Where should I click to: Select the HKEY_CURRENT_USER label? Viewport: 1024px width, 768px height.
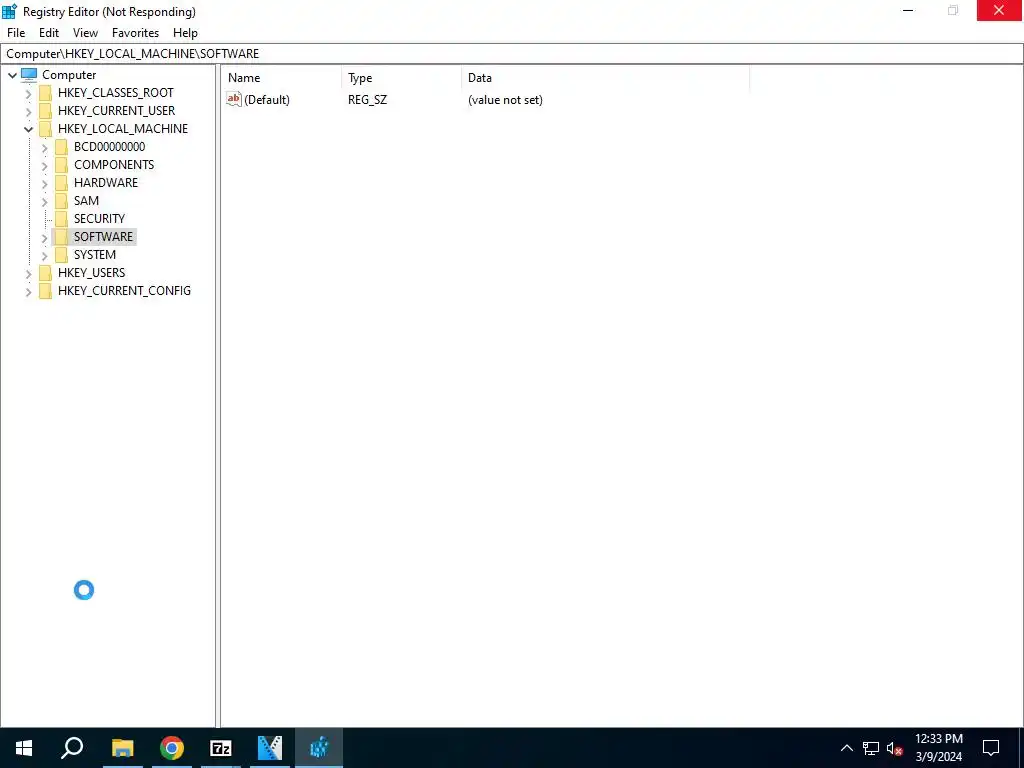click(x=116, y=110)
